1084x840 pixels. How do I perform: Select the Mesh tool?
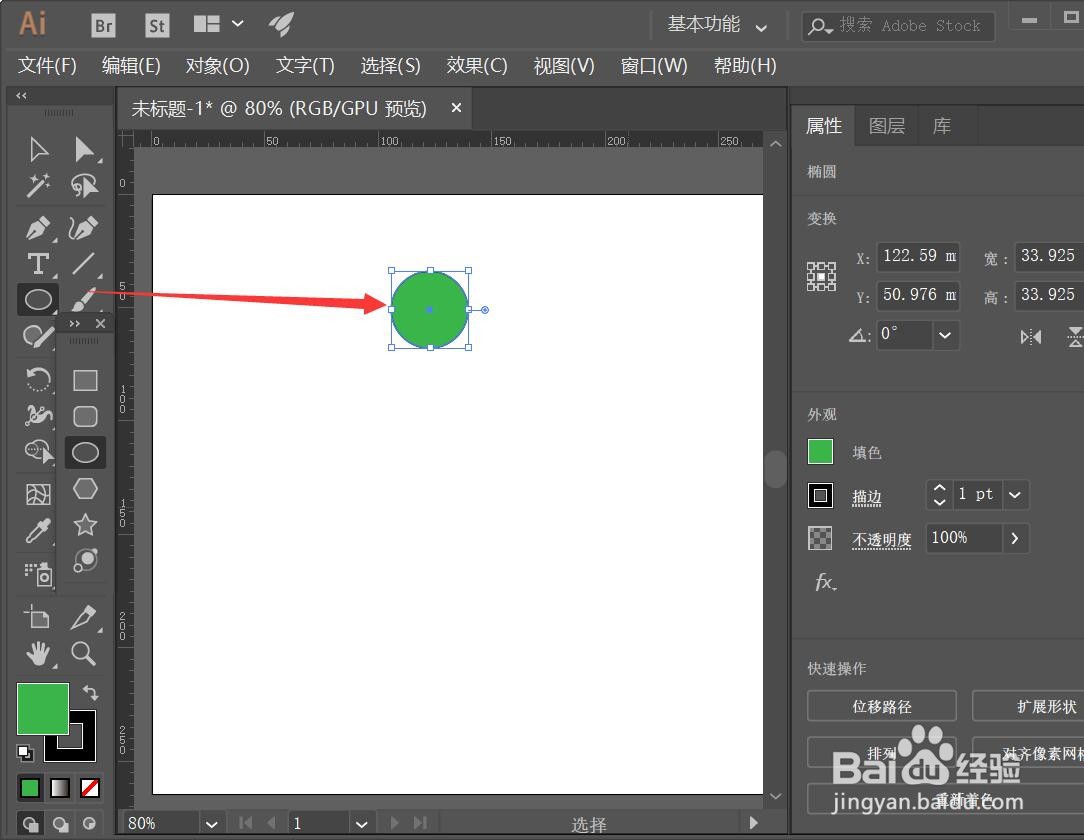coord(39,494)
